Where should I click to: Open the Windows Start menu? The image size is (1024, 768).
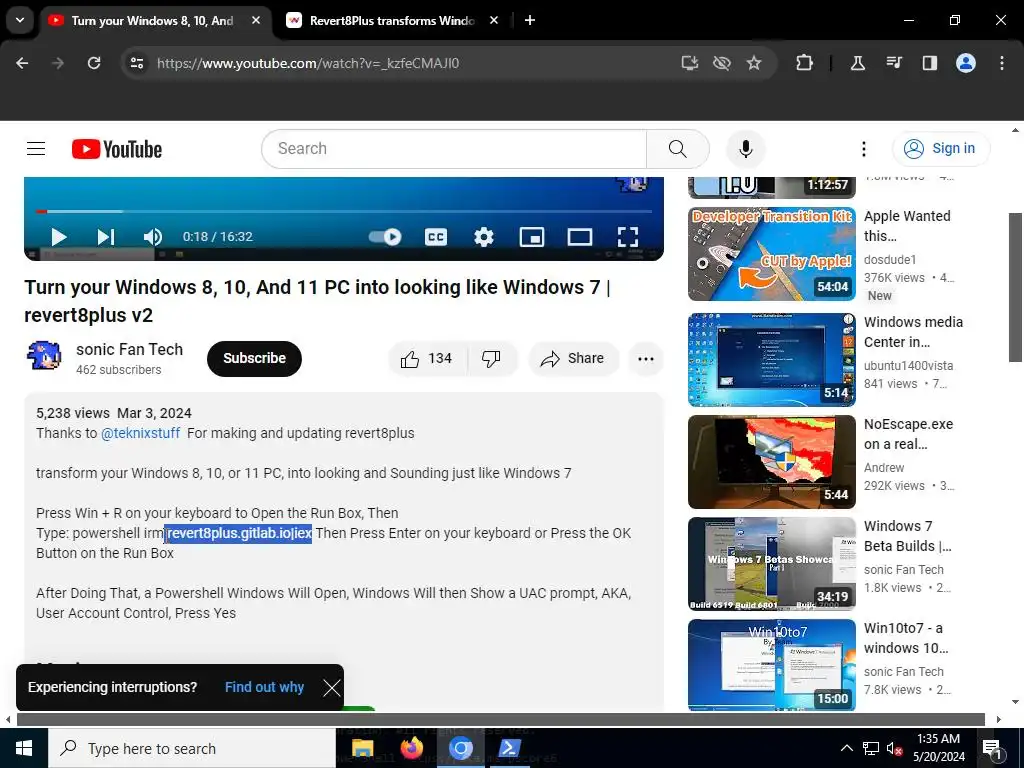pyautogui.click(x=24, y=748)
